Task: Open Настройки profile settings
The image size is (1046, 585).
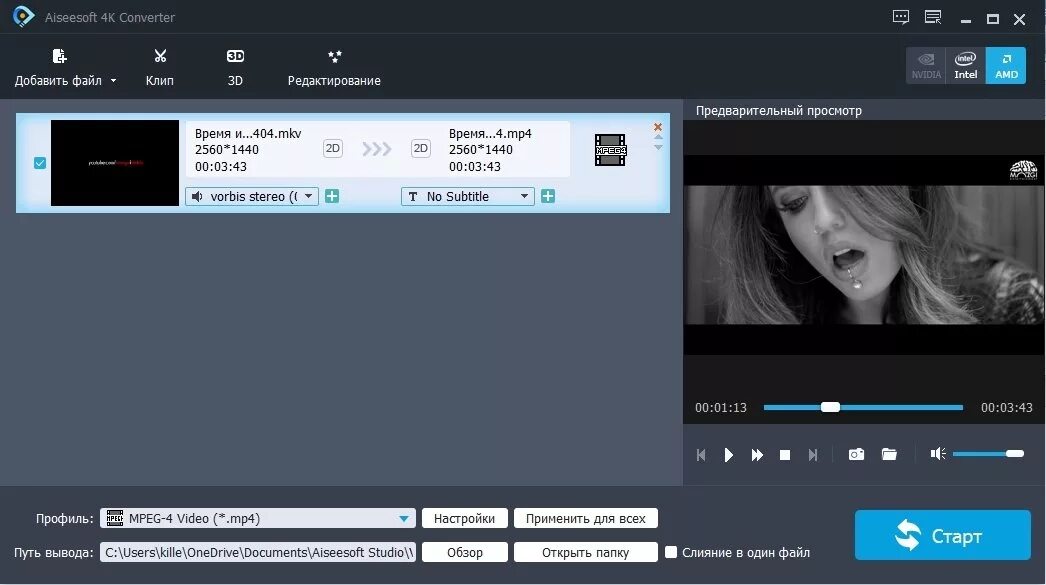Action: [x=464, y=518]
